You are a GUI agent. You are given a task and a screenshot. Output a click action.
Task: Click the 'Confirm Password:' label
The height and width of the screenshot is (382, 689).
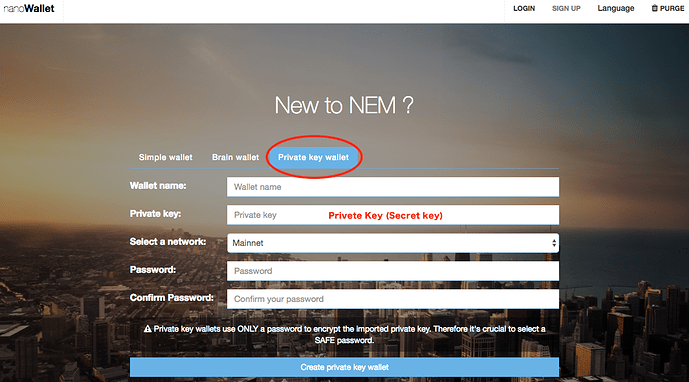click(171, 298)
